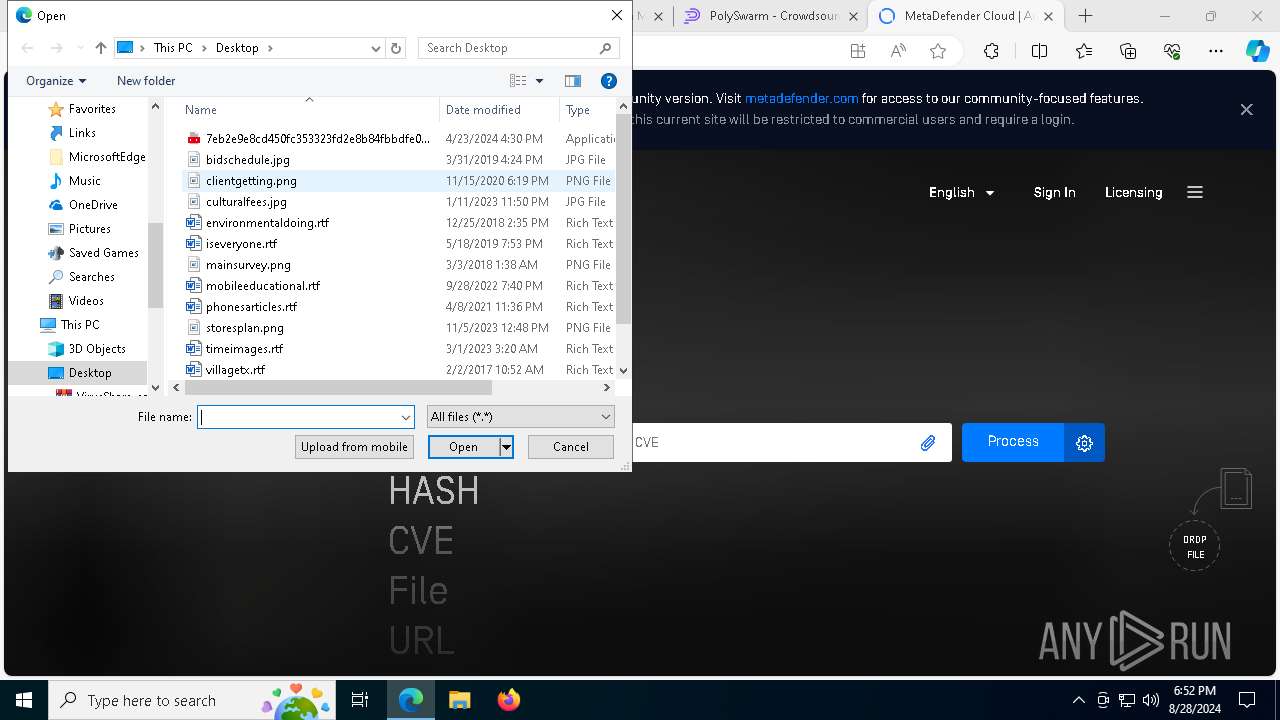Screen dimensions: 1280x720
Task: Open Edge favorites list icon
Action: 1084,51
